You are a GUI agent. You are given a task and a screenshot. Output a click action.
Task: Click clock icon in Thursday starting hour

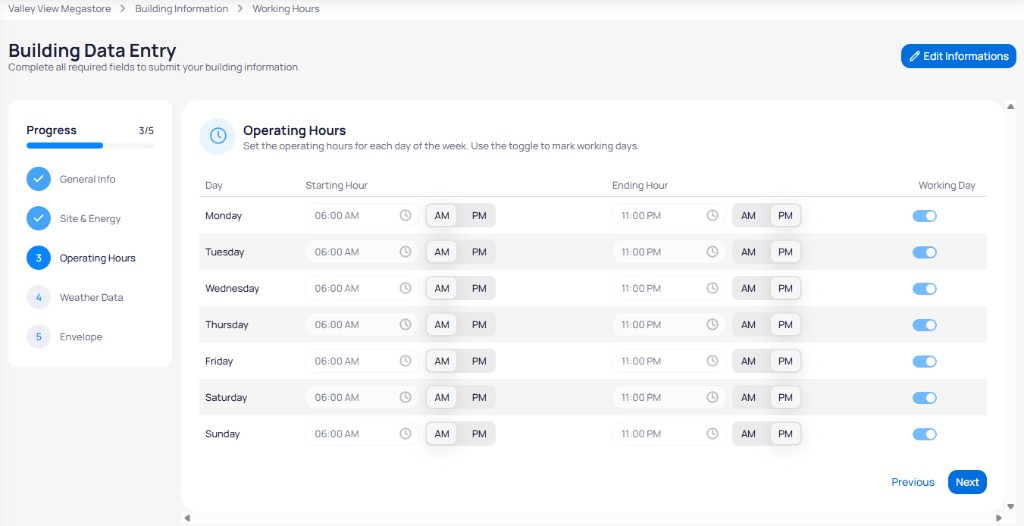(x=406, y=324)
